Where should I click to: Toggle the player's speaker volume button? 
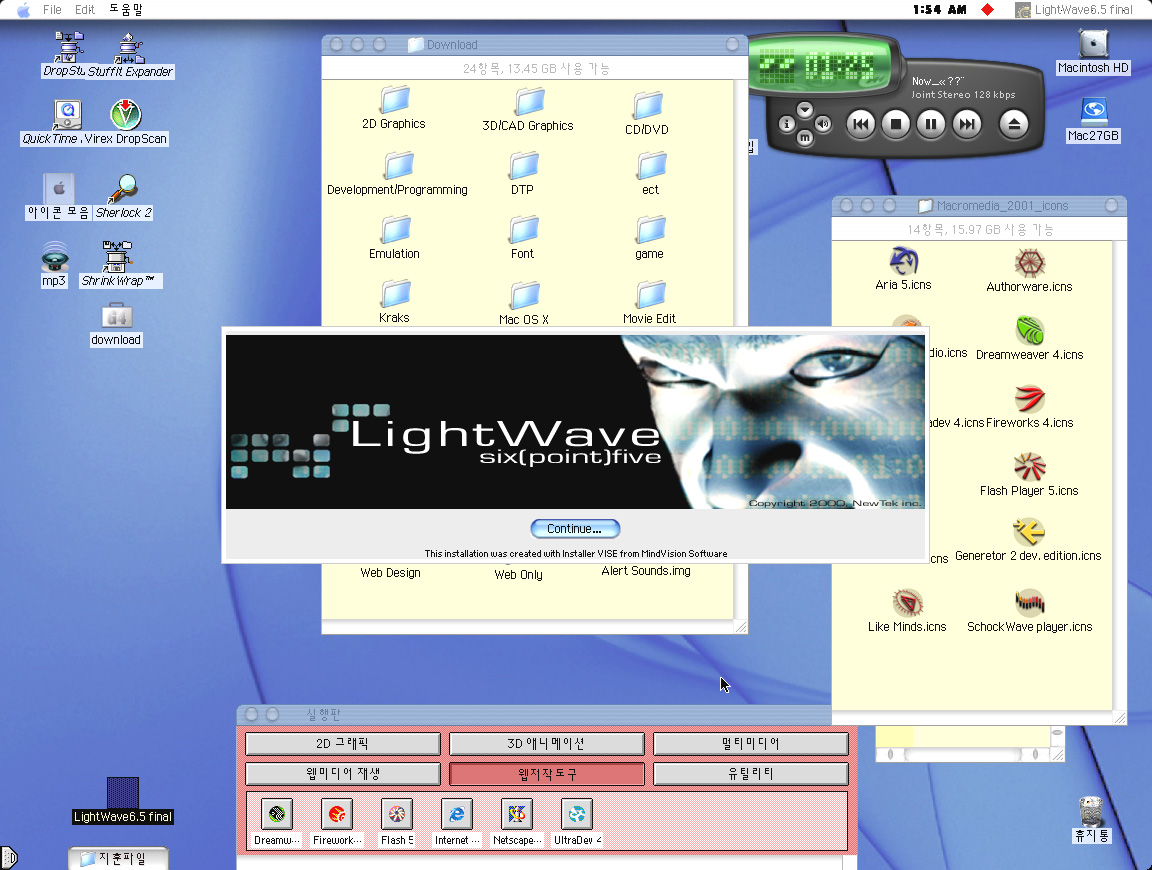pos(823,124)
